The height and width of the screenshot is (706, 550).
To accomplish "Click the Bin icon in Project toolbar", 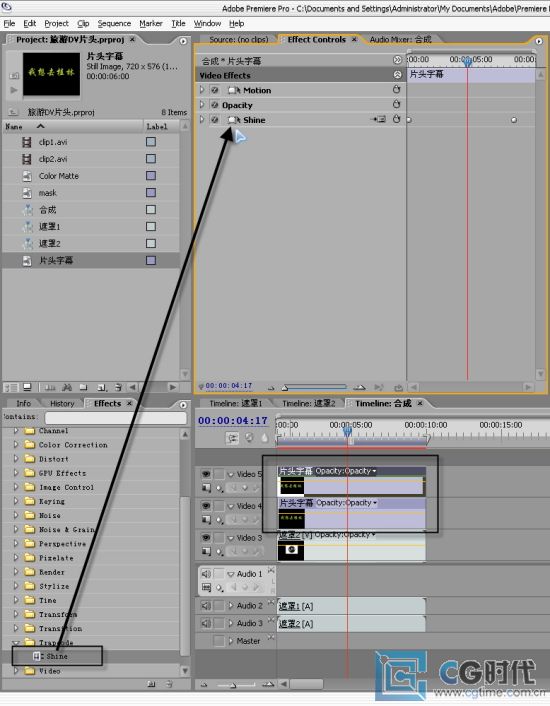I will [x=83, y=387].
